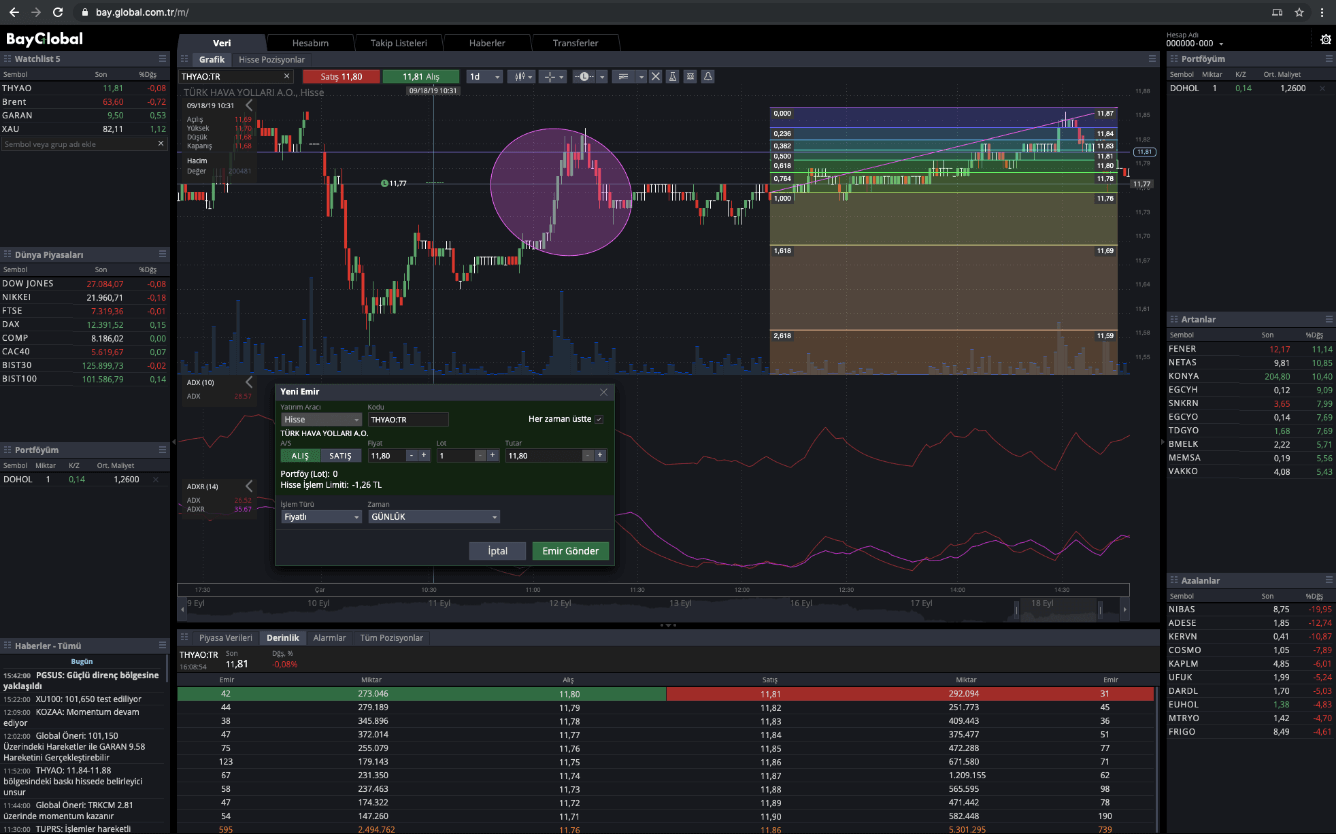Click the browser reload button

pyautogui.click(x=58, y=12)
